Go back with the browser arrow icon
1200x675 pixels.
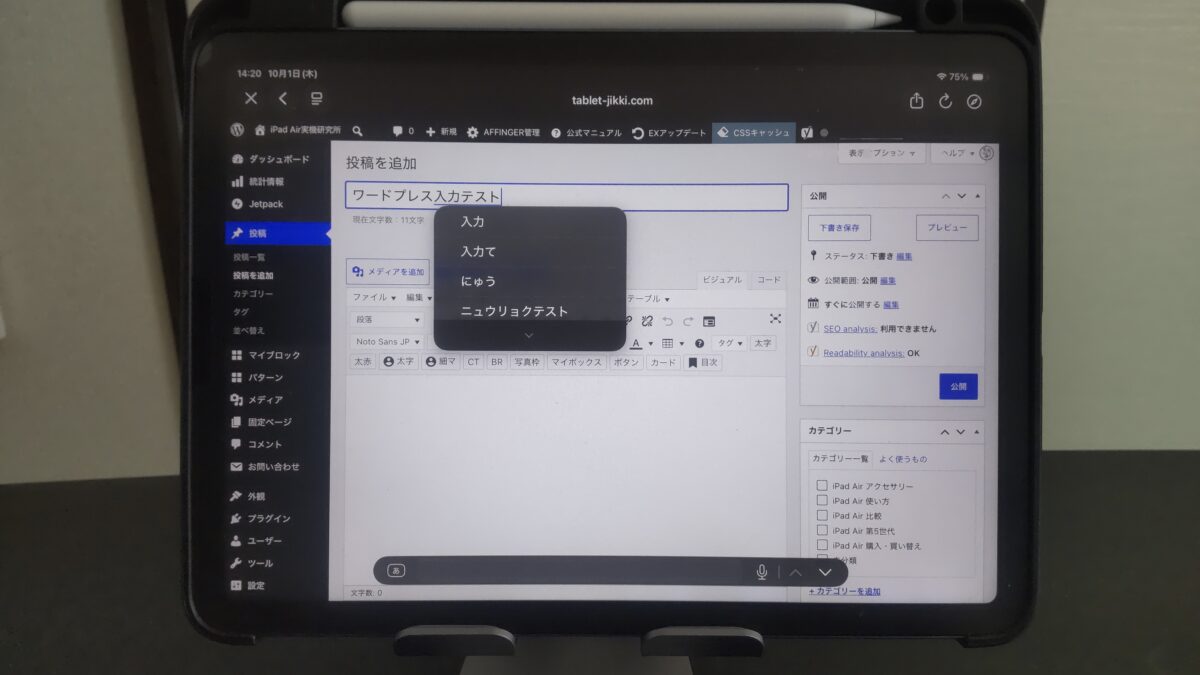pos(283,99)
